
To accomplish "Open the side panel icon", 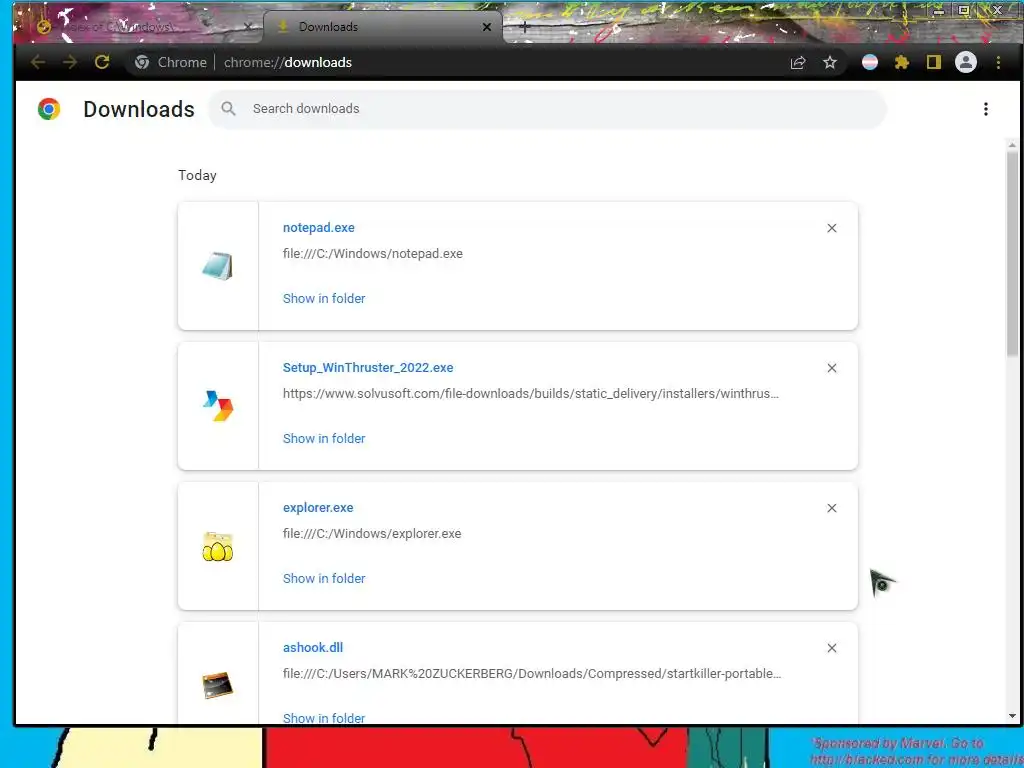I will (934, 63).
